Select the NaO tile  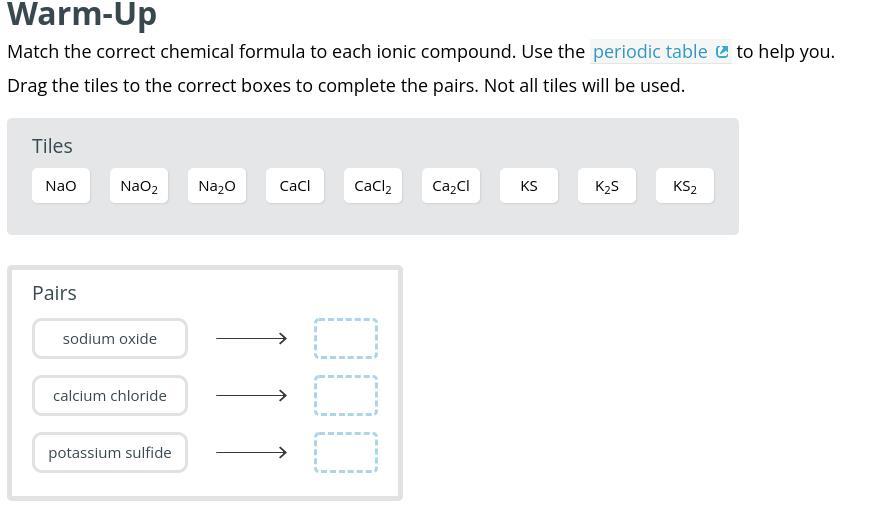coord(61,186)
